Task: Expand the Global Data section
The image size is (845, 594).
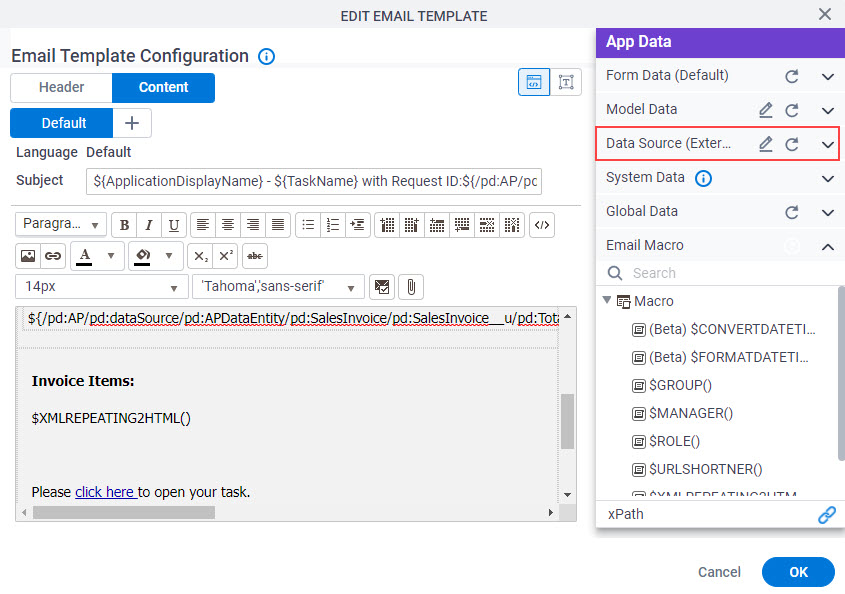Action: coord(828,212)
